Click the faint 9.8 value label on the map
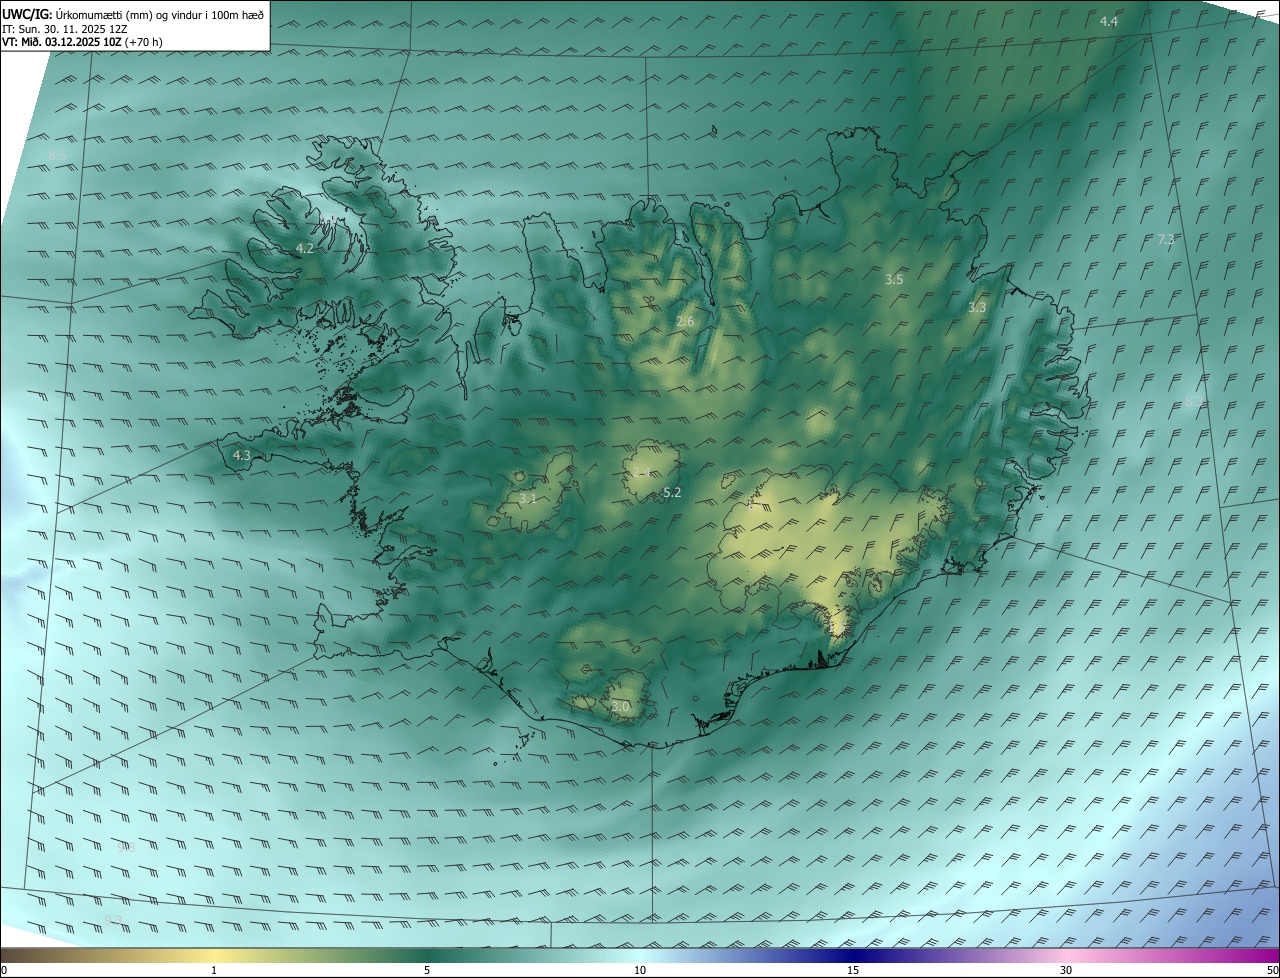The image size is (1280, 978). click(126, 847)
